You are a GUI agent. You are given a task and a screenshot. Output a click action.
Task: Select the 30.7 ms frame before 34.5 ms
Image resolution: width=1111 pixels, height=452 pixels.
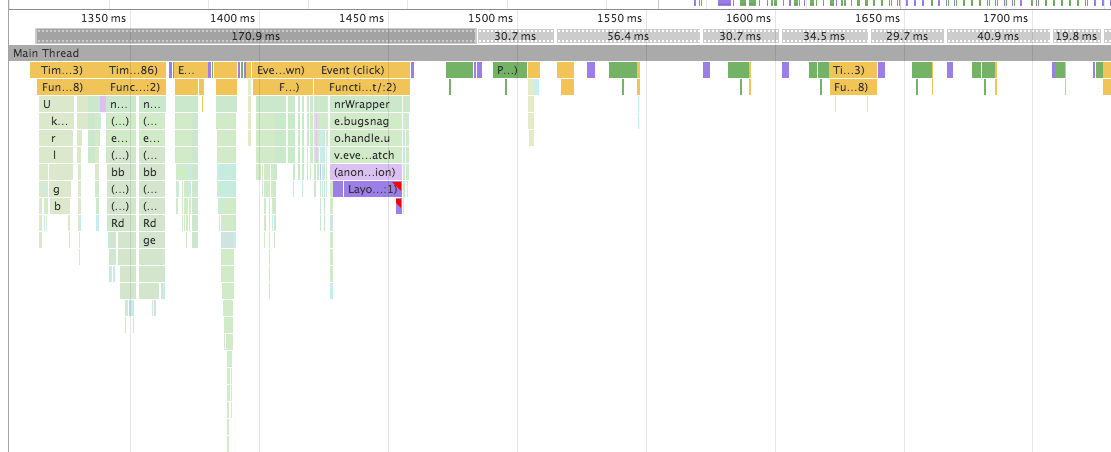coord(740,36)
